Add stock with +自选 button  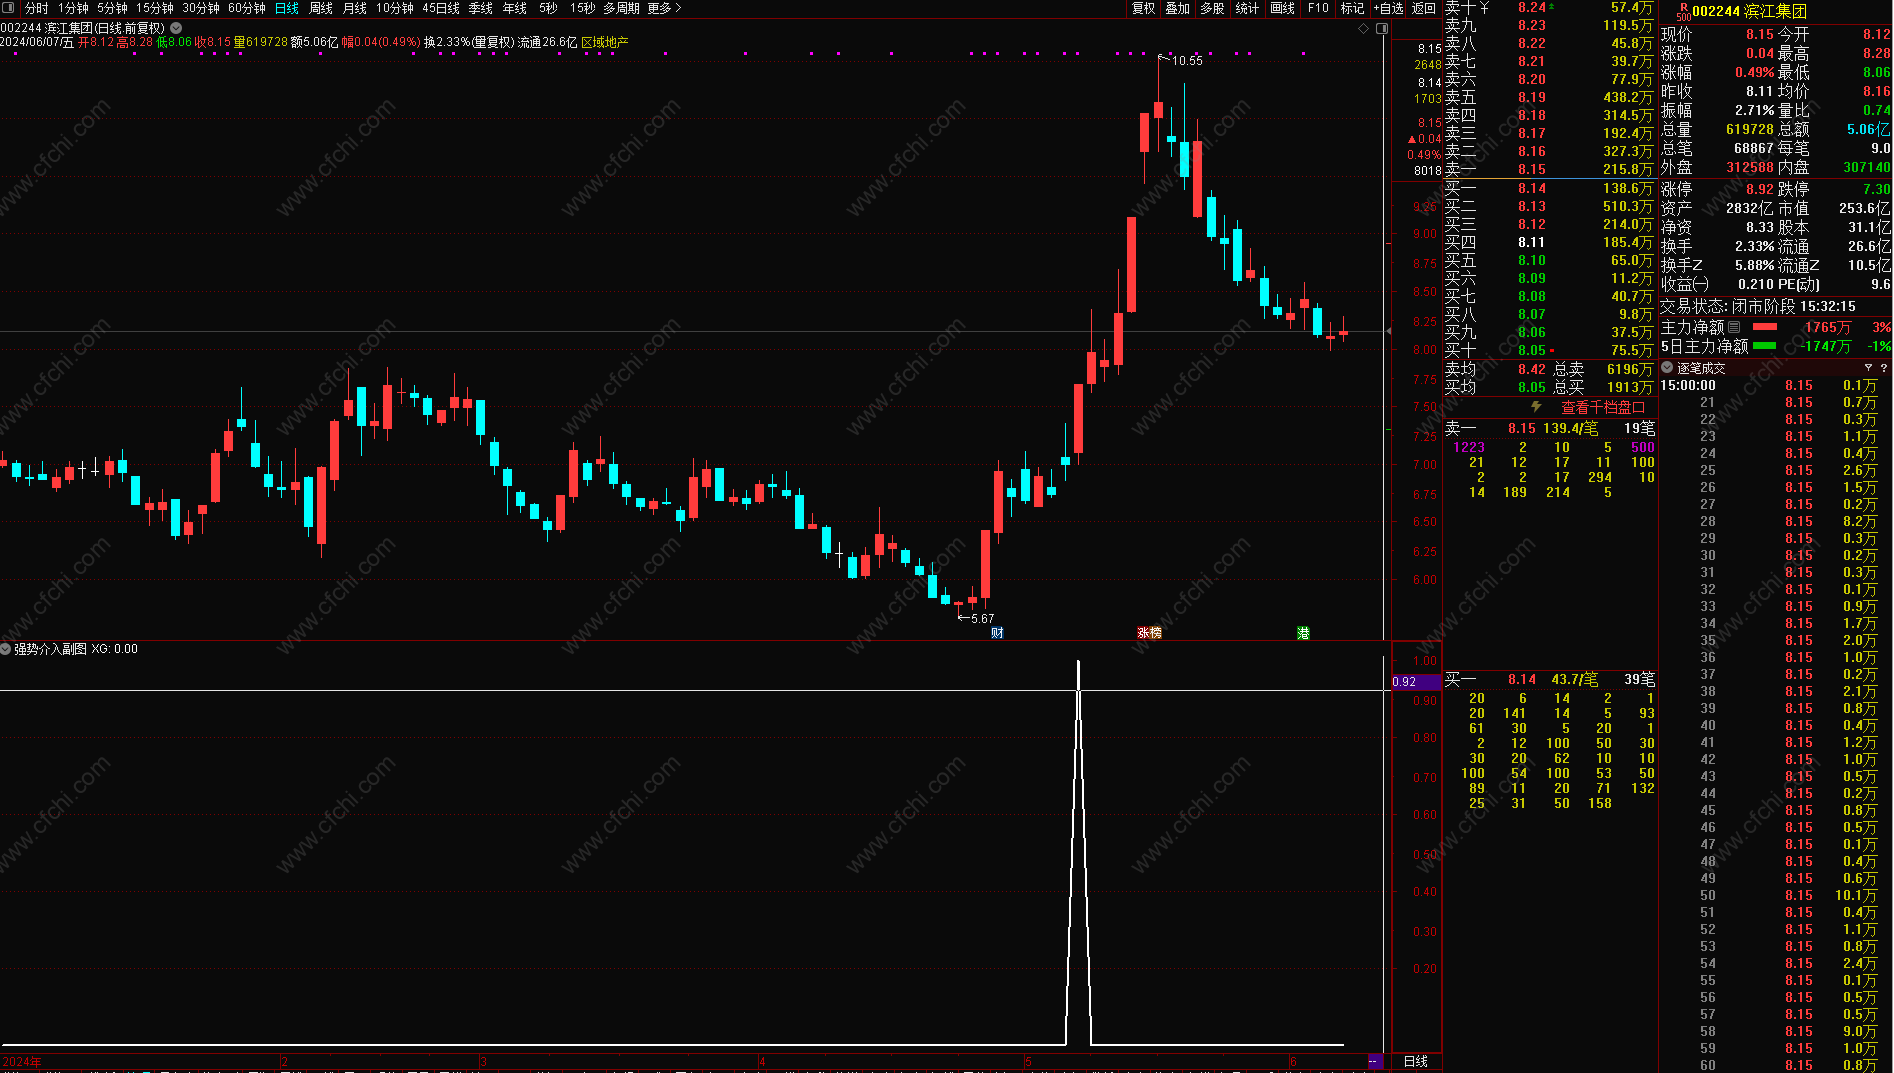tap(1388, 8)
